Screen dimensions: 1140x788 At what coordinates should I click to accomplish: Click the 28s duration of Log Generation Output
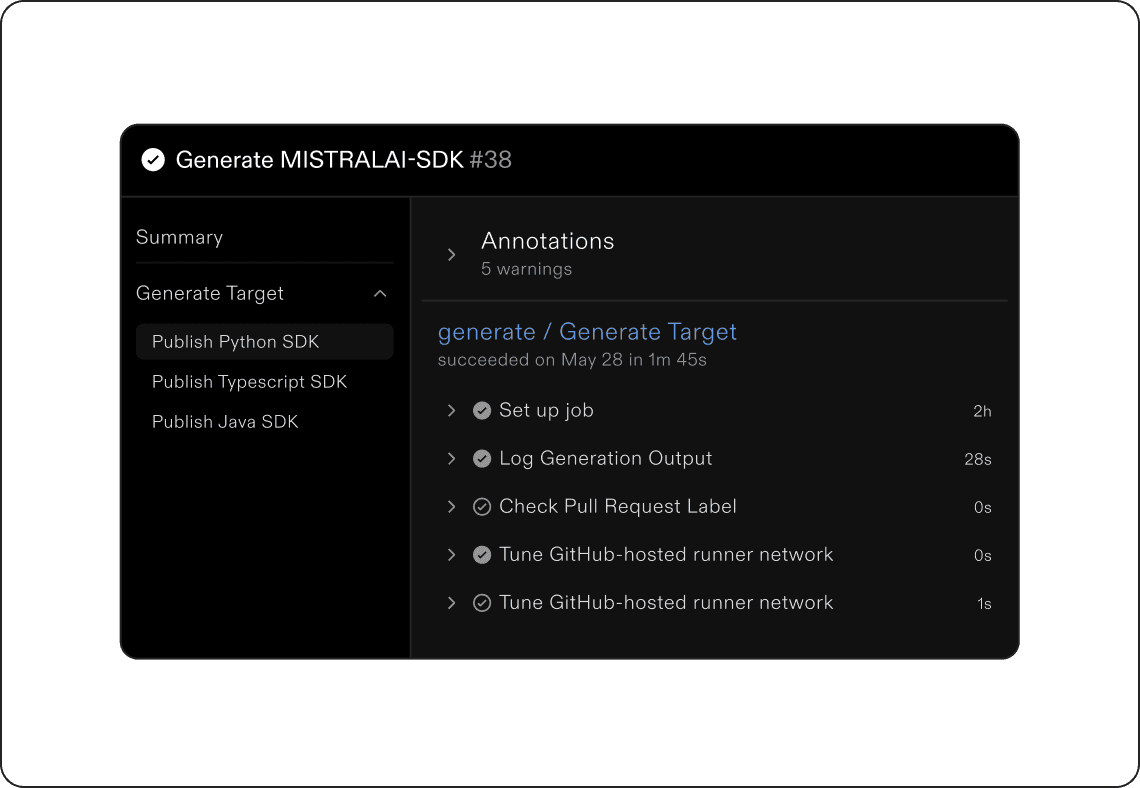(977, 460)
